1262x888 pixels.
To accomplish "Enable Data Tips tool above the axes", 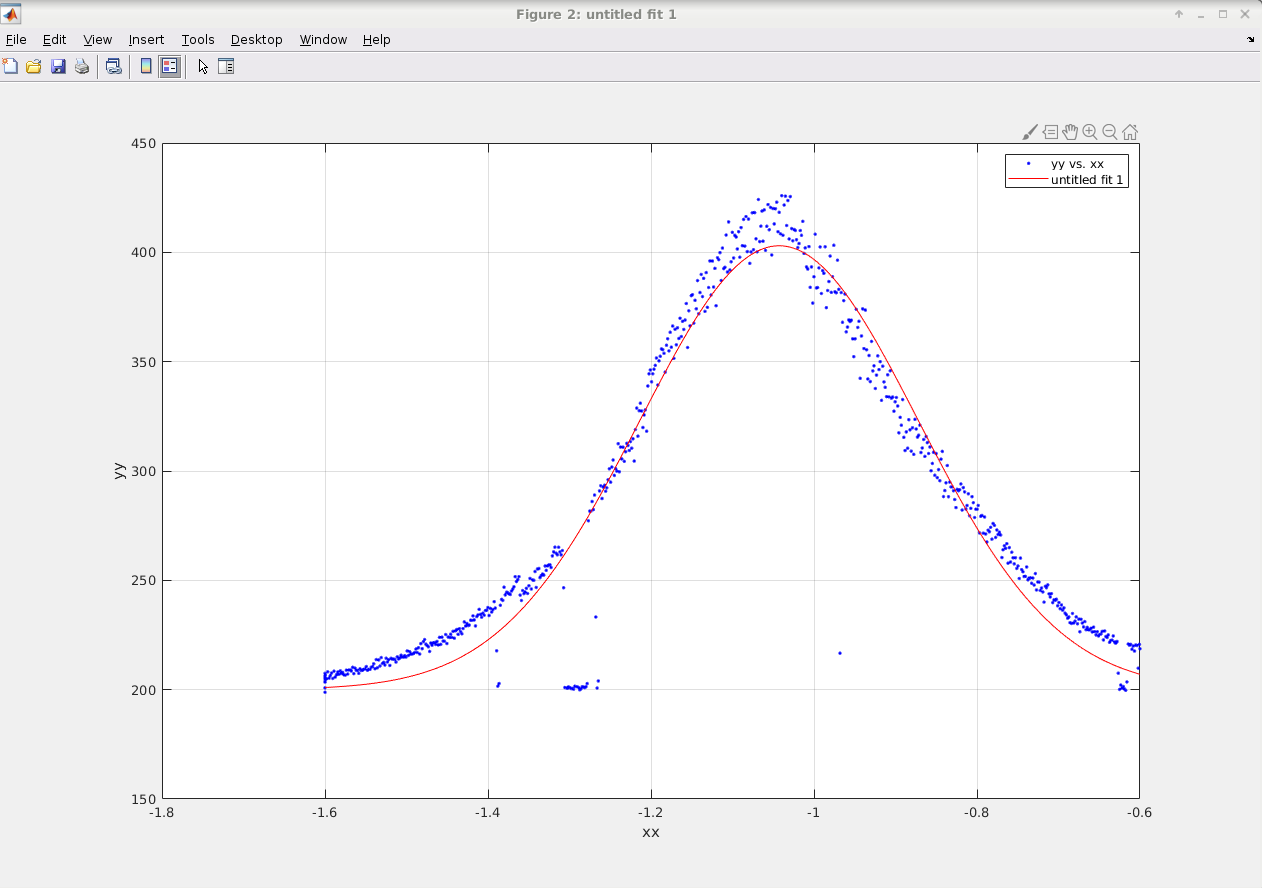I will (x=1050, y=132).
